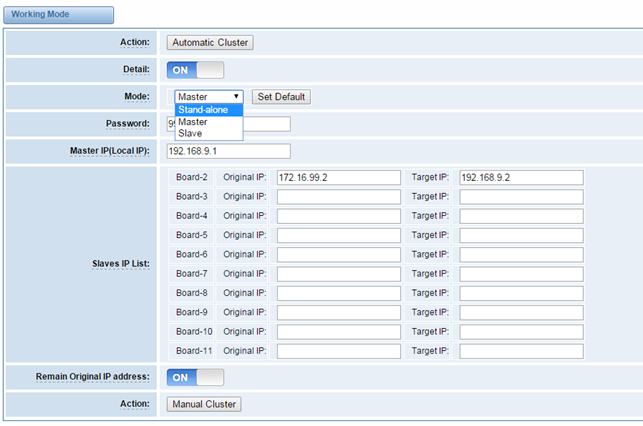The width and height of the screenshot is (643, 426).
Task: Click Board-10 Target IP field
Action: tap(521, 332)
